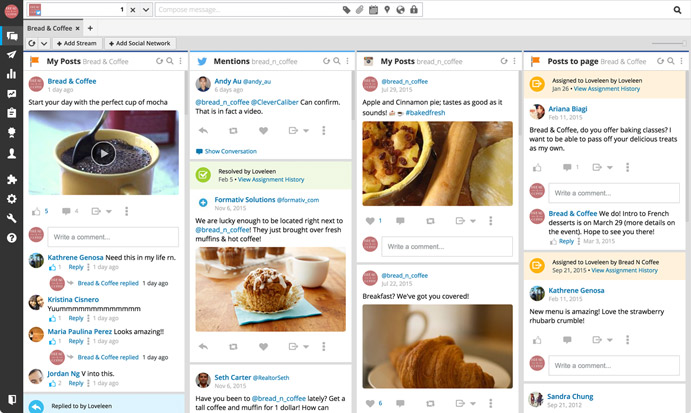The width and height of the screenshot is (691, 413).
Task: Close the Bread & Coffee tab
Action: point(78,28)
